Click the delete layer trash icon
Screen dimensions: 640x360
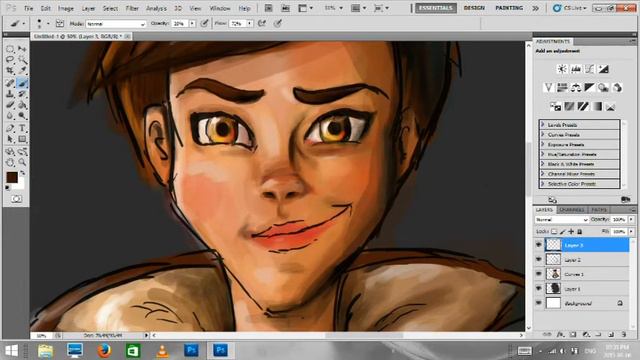pyautogui.click(x=624, y=334)
